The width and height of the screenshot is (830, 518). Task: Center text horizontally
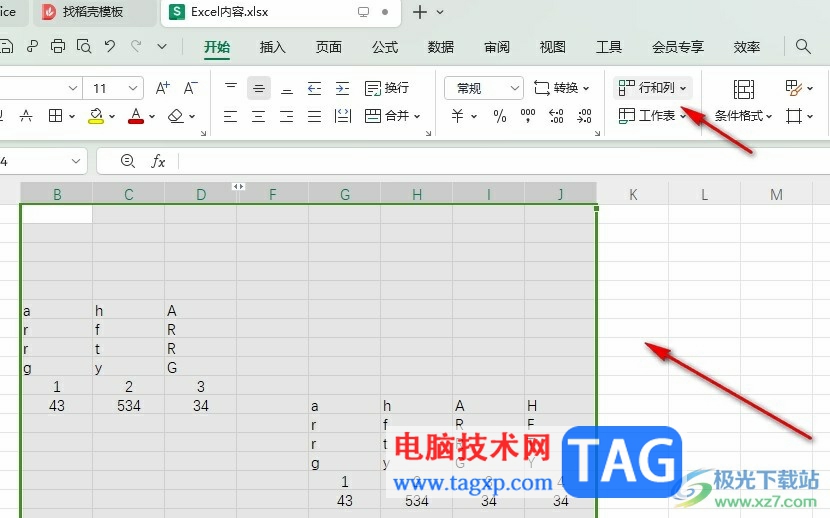coord(258,116)
